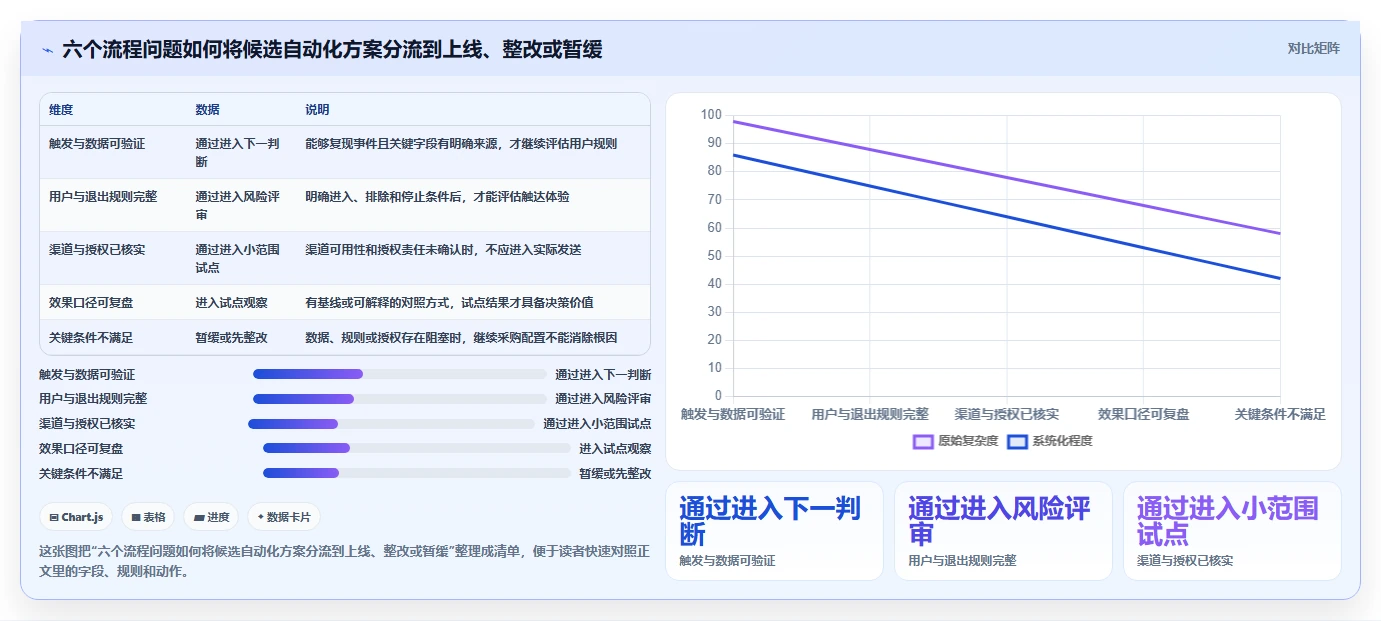The height and width of the screenshot is (621, 1381).
Task: Click the 说明 table column header
Action: pyautogui.click(x=318, y=110)
